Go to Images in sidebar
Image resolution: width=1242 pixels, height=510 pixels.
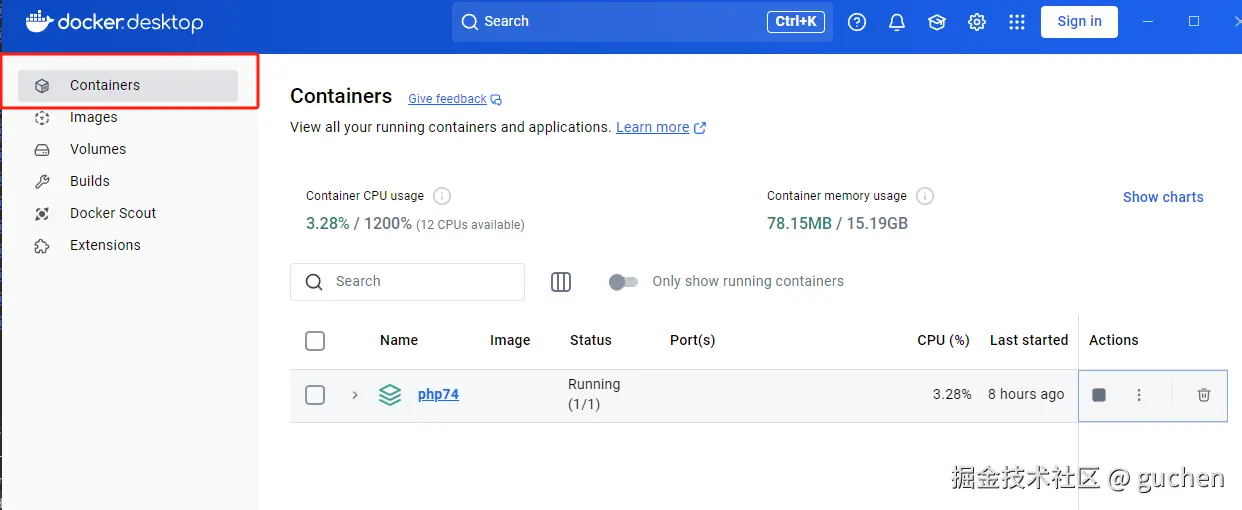[128, 118]
